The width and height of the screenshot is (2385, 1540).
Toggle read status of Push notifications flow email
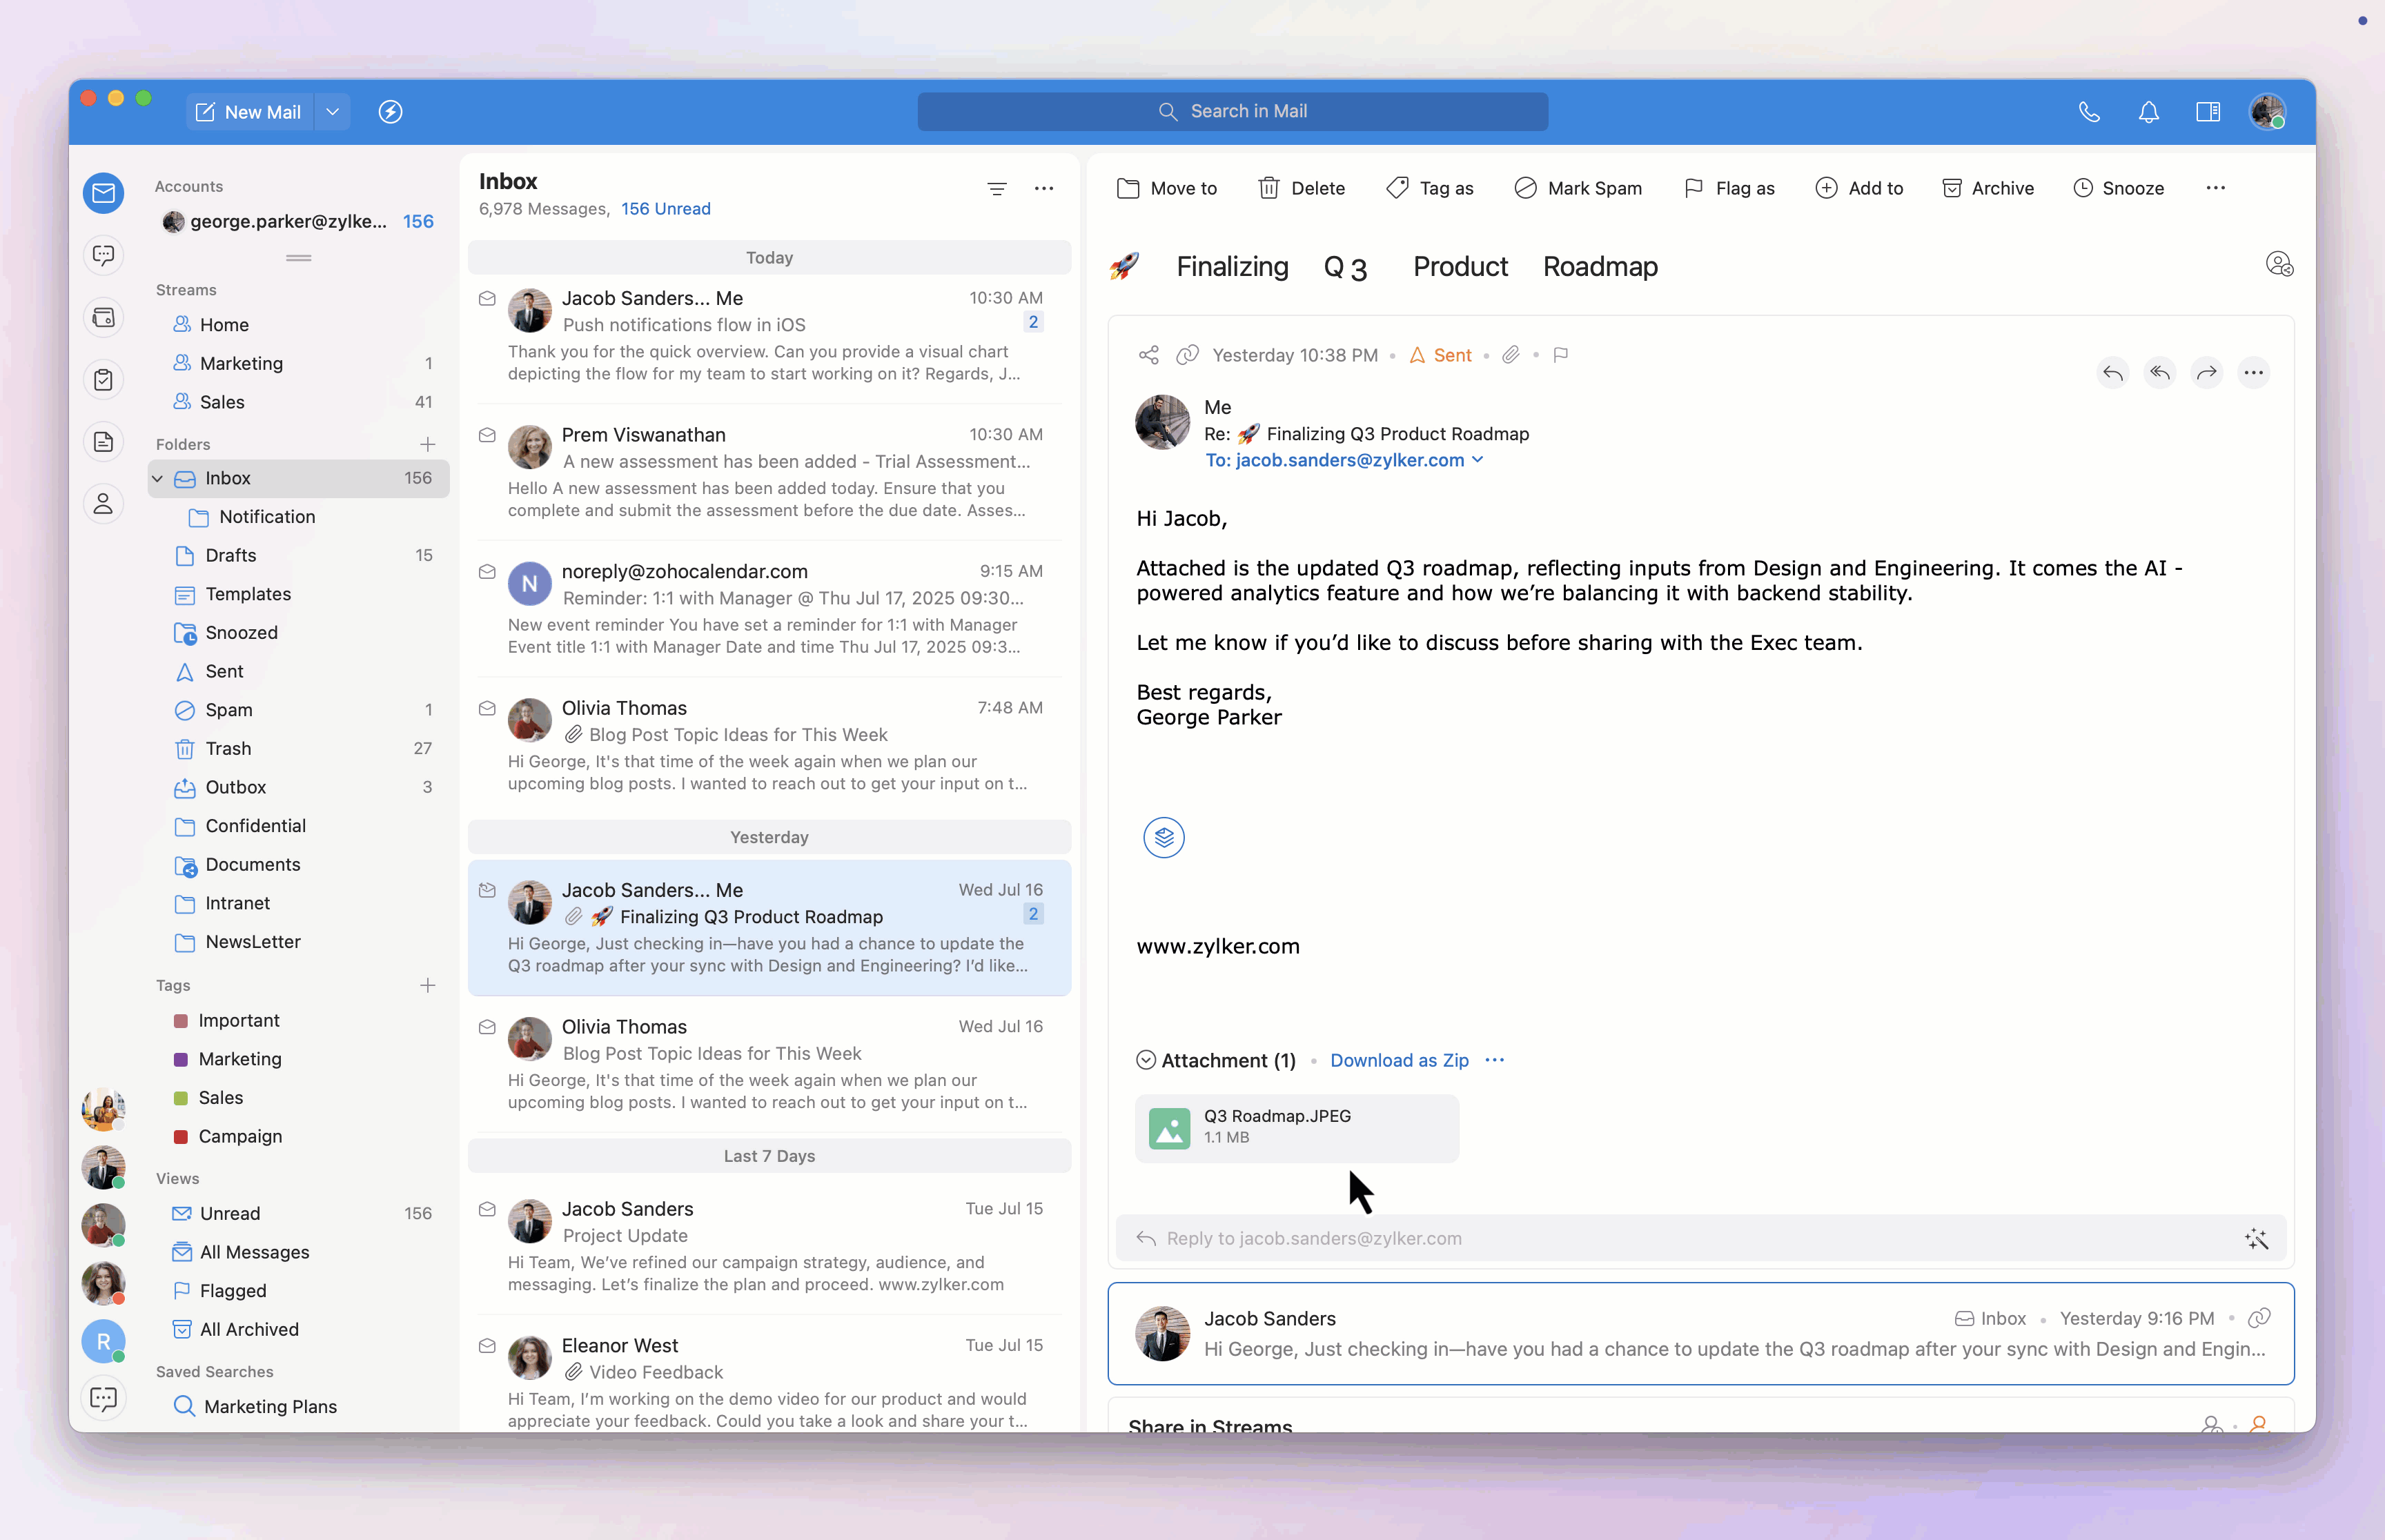[x=487, y=298]
